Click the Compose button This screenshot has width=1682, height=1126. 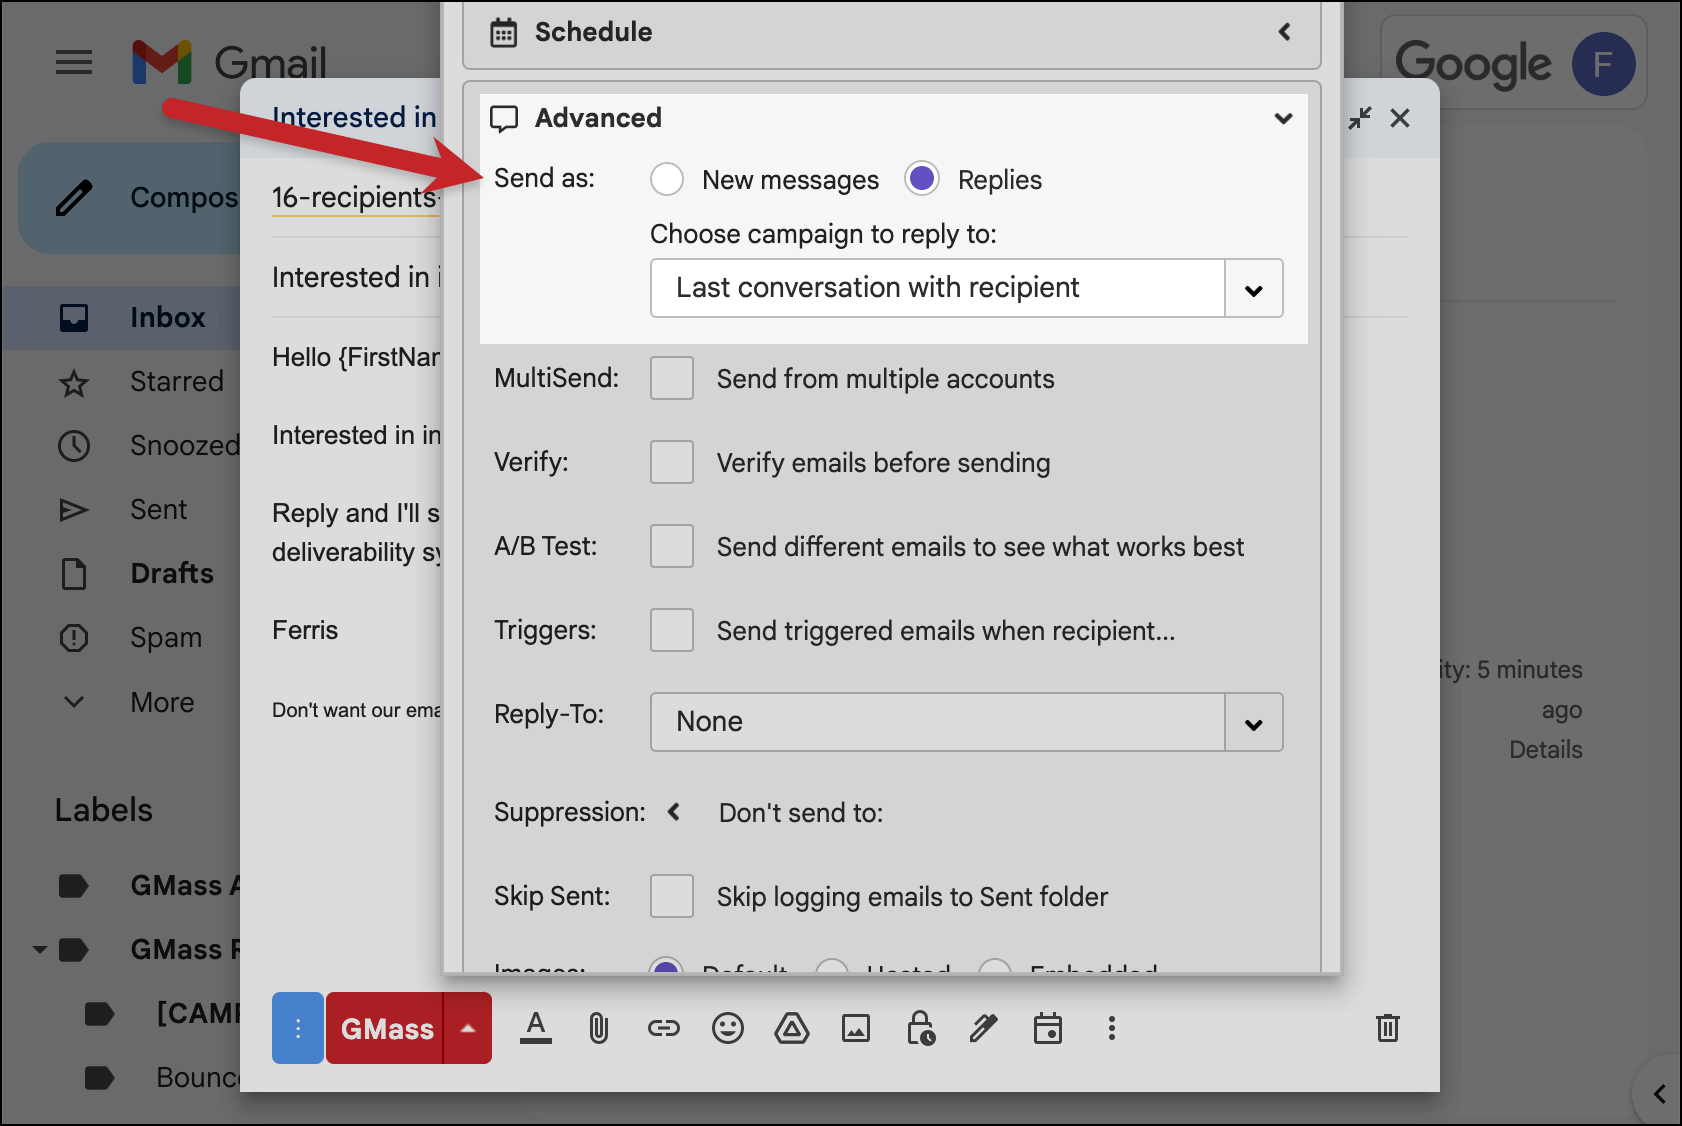[x=130, y=198]
